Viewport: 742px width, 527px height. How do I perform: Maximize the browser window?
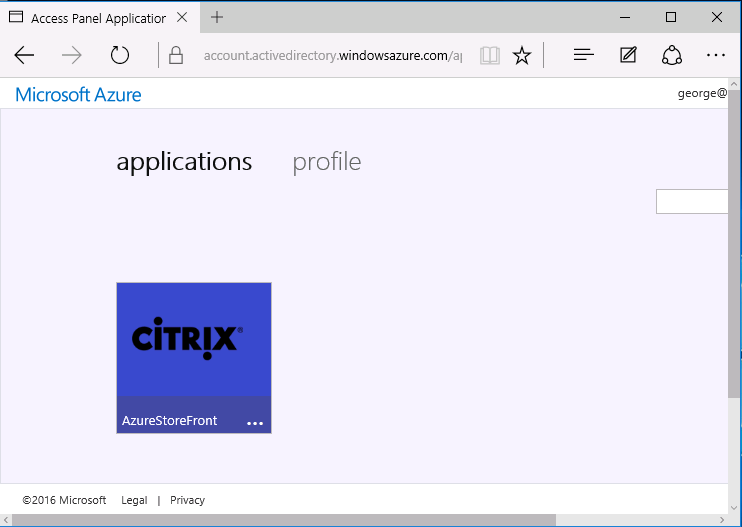671,18
